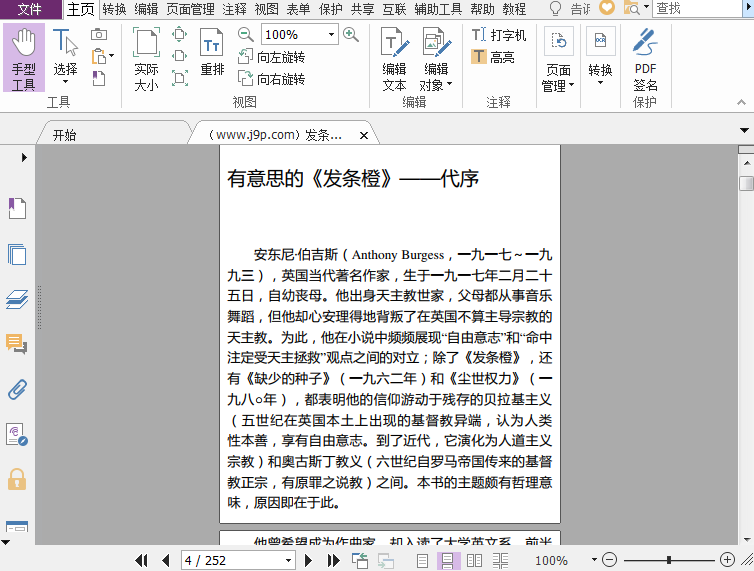Click the zoom slider handle in status bar
This screenshot has width=754, height=571.
pos(669,560)
